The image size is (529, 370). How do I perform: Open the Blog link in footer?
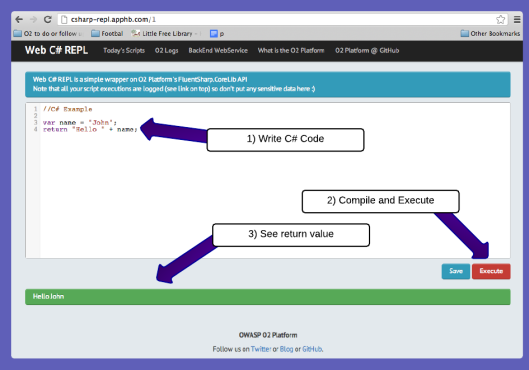click(x=286, y=349)
